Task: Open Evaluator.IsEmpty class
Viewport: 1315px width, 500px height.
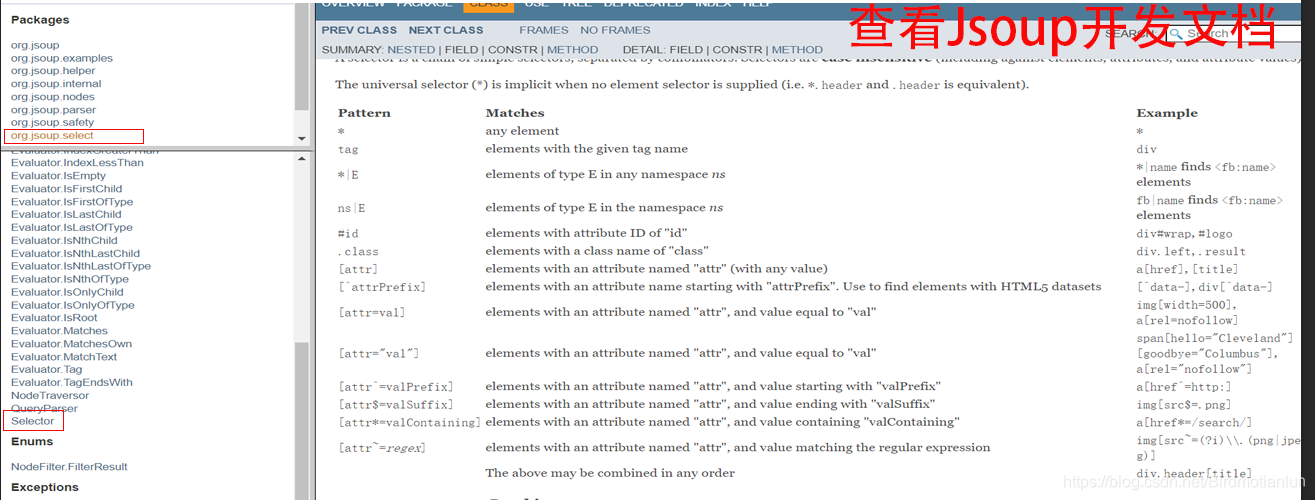Action: click(58, 175)
